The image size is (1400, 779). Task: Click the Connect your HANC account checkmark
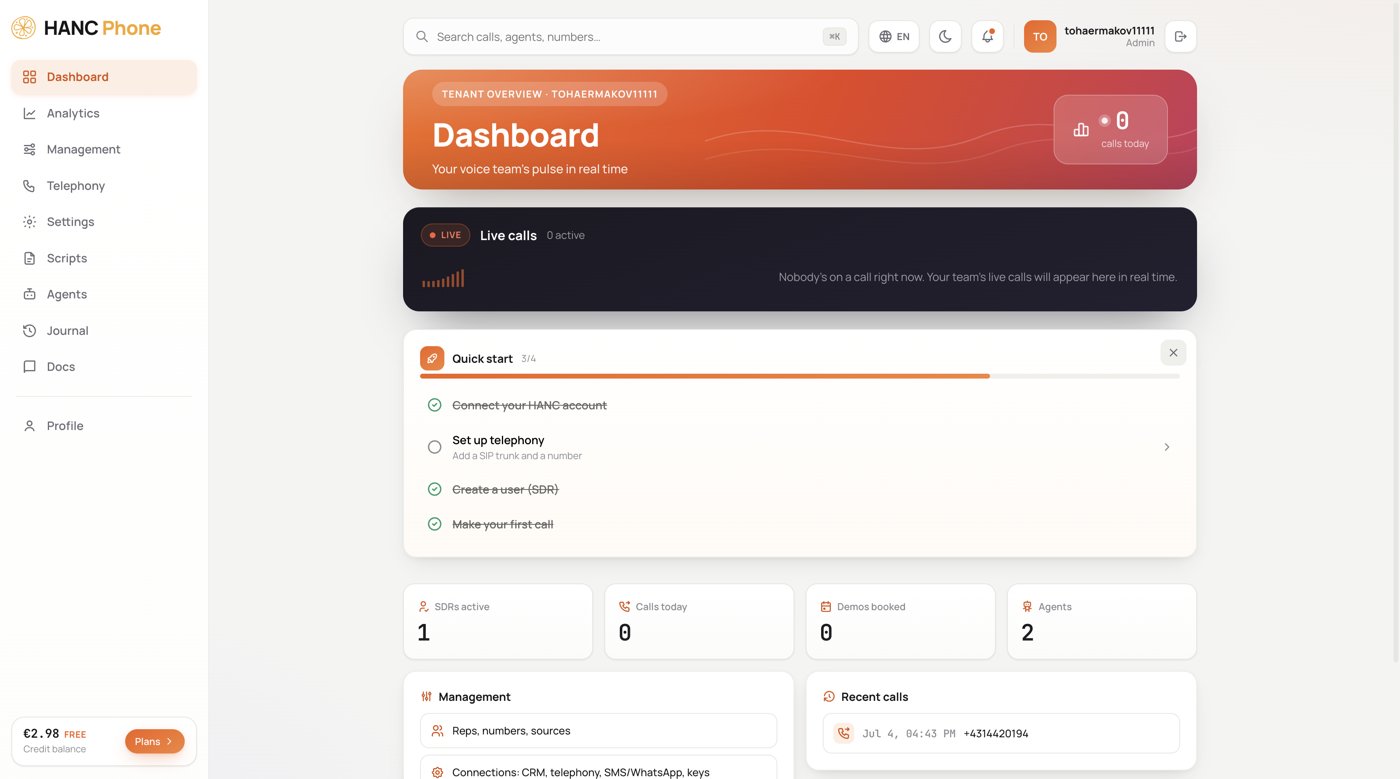tap(434, 405)
